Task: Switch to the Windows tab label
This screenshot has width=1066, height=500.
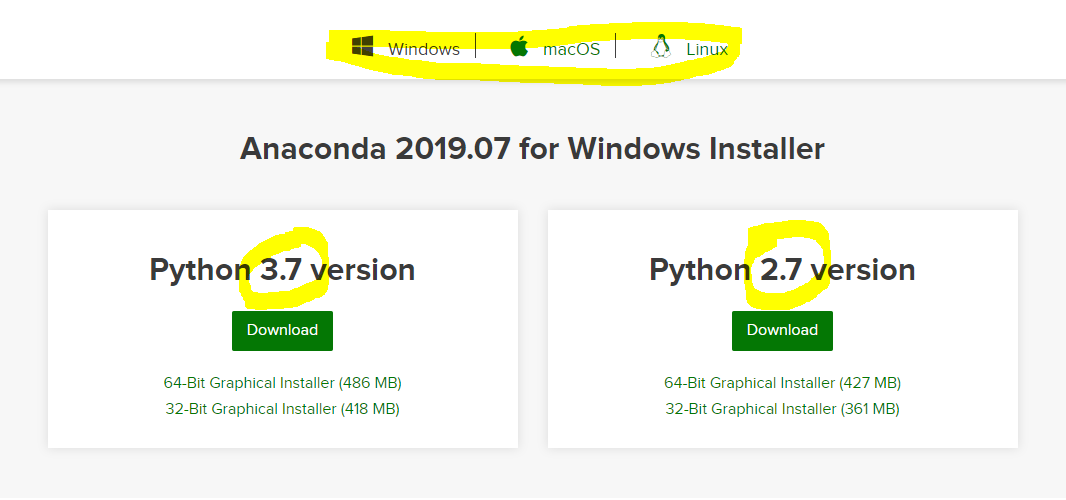Action: pos(424,49)
